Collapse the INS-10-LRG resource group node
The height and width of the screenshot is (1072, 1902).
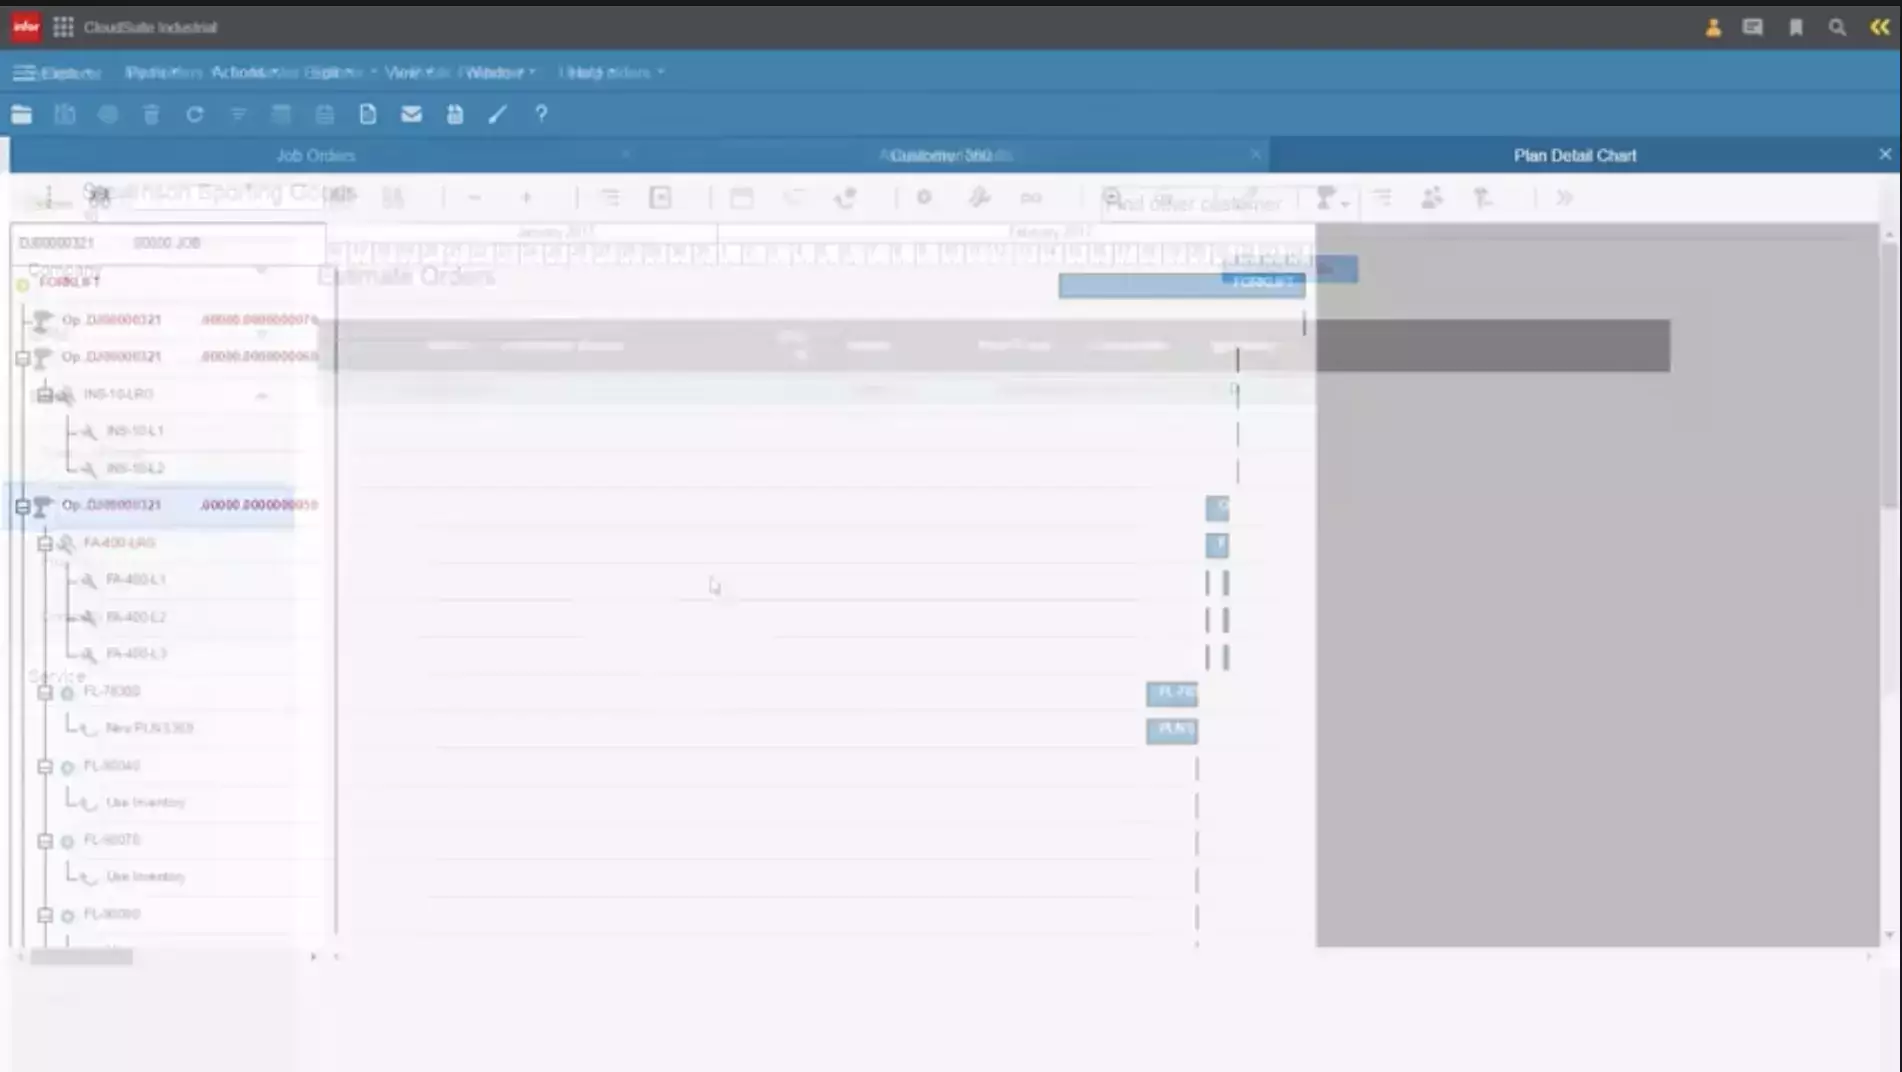click(44, 393)
